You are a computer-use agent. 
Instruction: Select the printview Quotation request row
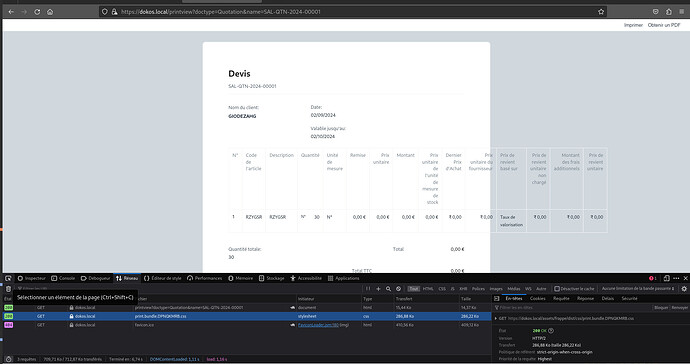point(246,308)
